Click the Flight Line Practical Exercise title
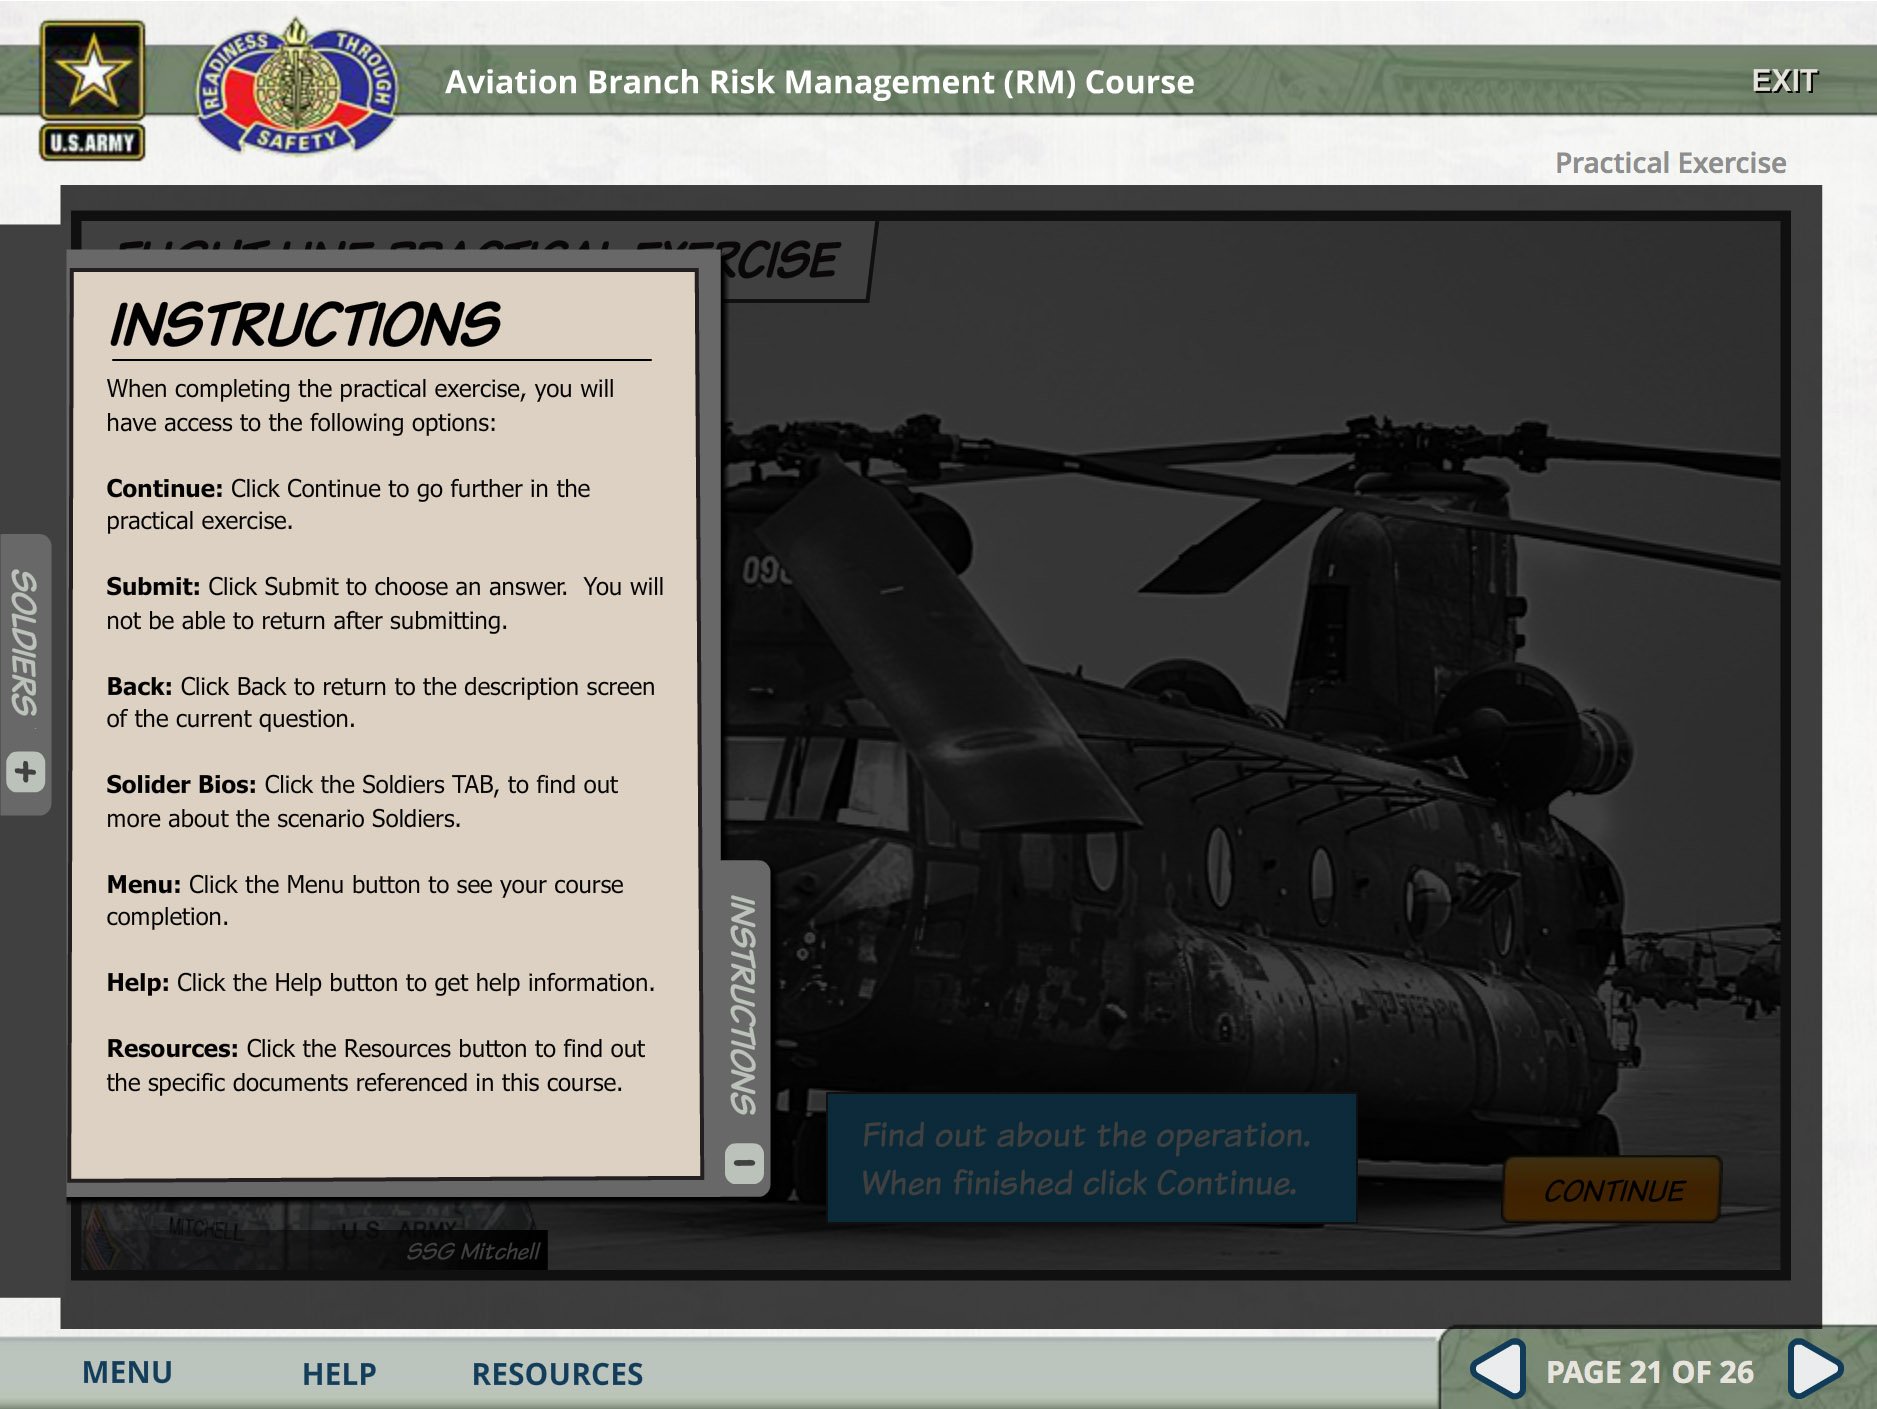This screenshot has width=1877, height=1409. [790, 252]
